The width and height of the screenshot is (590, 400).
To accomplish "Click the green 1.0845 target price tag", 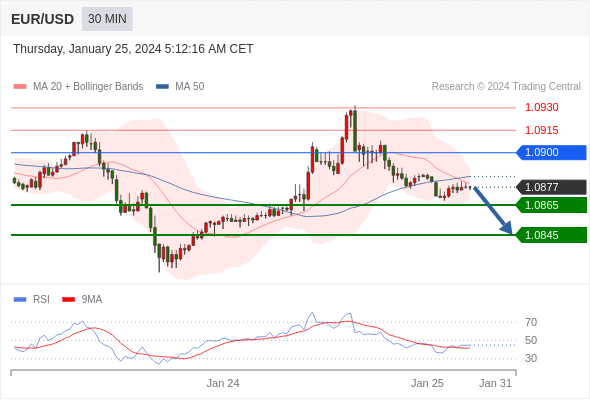I will click(552, 235).
